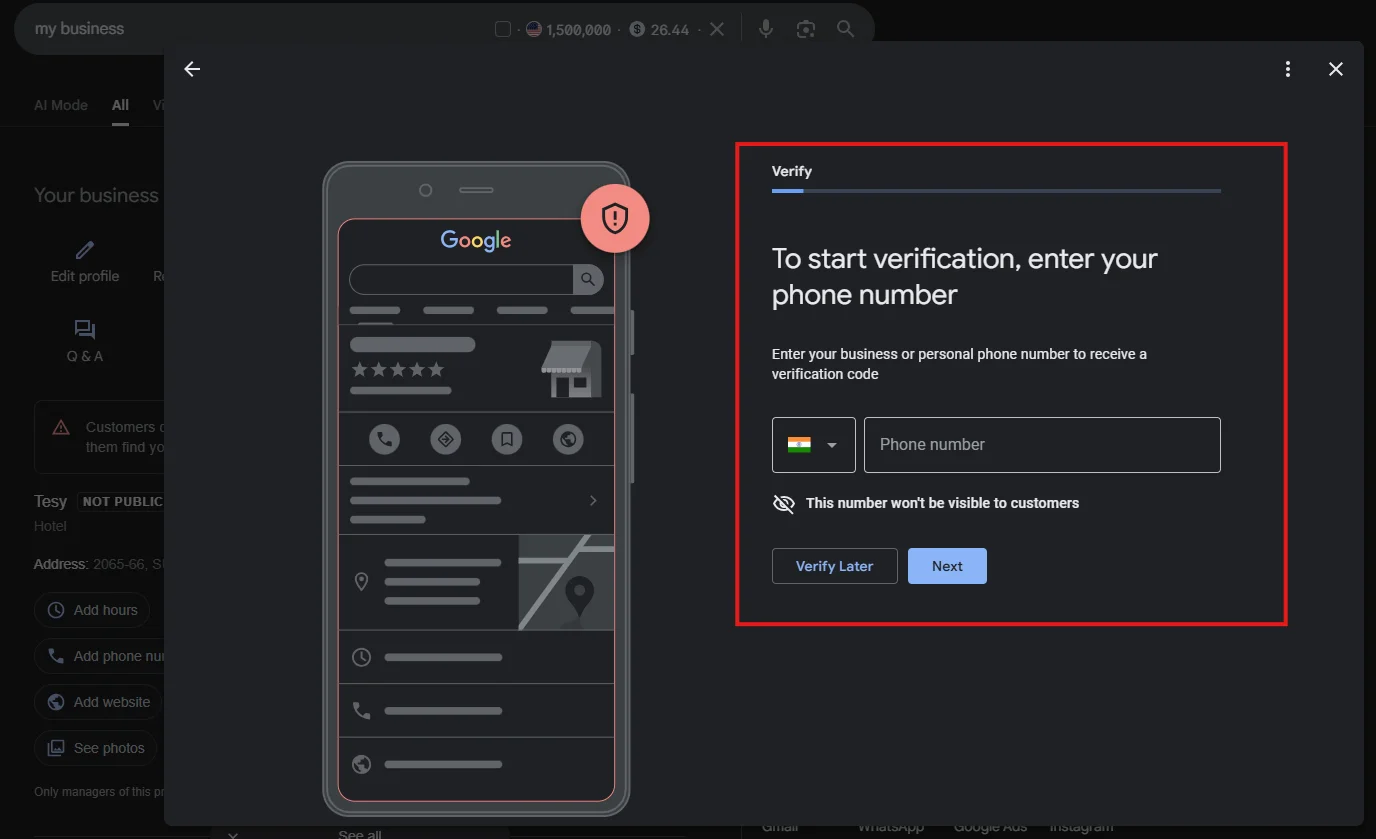Choose Verify Later

834,565
